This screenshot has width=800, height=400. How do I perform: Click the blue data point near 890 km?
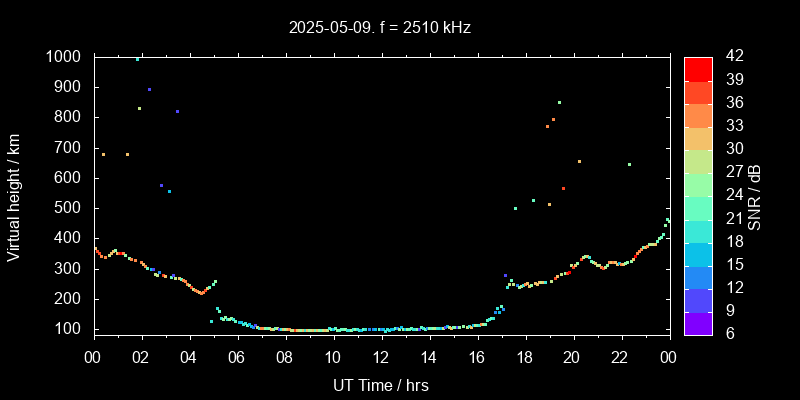pyautogui.click(x=149, y=89)
